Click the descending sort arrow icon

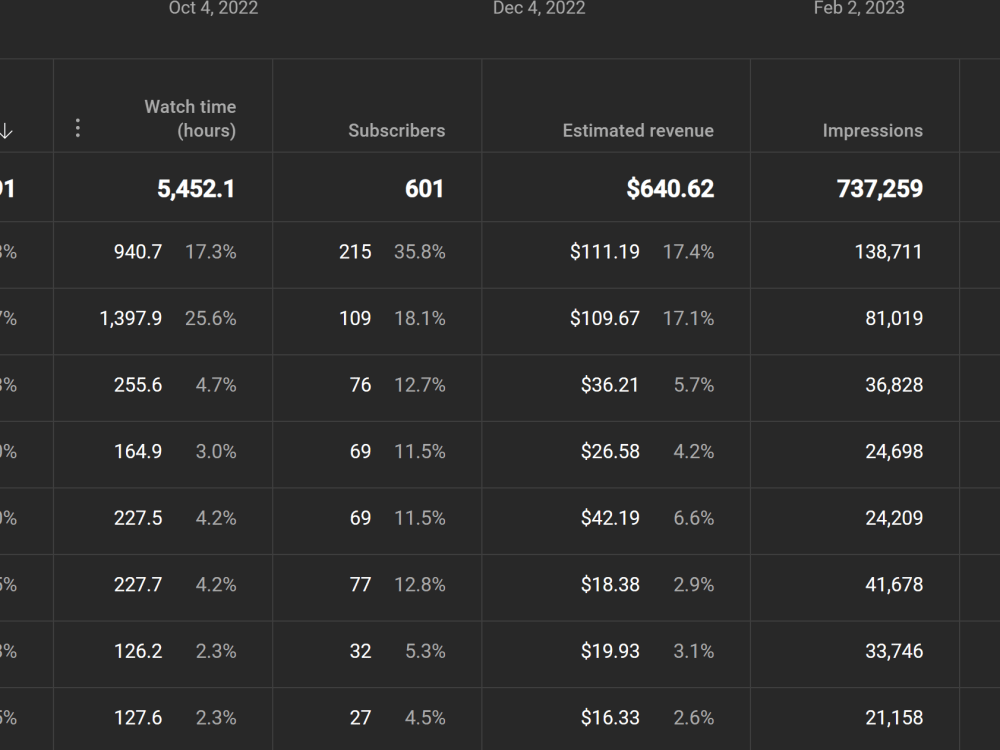coord(6,131)
